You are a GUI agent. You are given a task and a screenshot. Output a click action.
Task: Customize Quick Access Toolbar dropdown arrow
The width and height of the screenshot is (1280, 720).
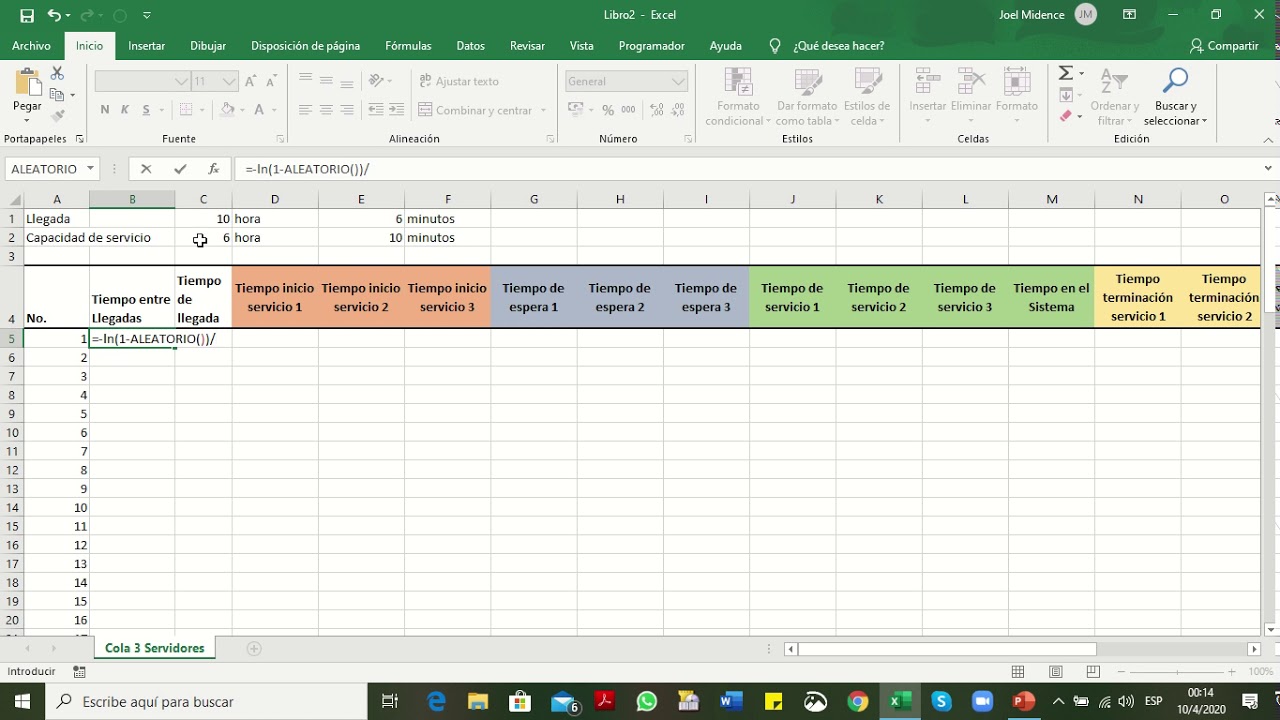[147, 15]
